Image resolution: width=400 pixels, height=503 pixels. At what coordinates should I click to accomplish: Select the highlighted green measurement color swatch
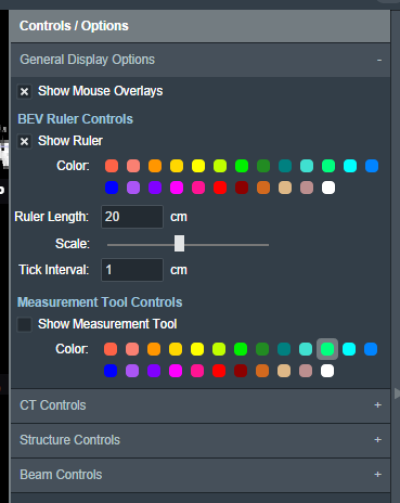pos(327,349)
